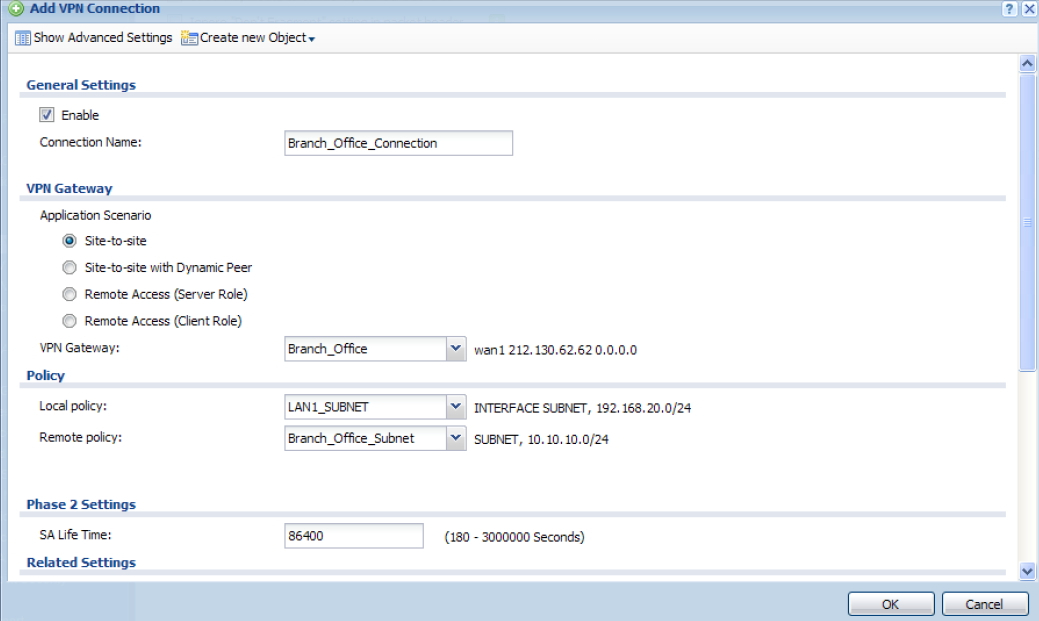The image size is (1039, 621).
Task: Click the Create new Object icon
Action: point(189,38)
